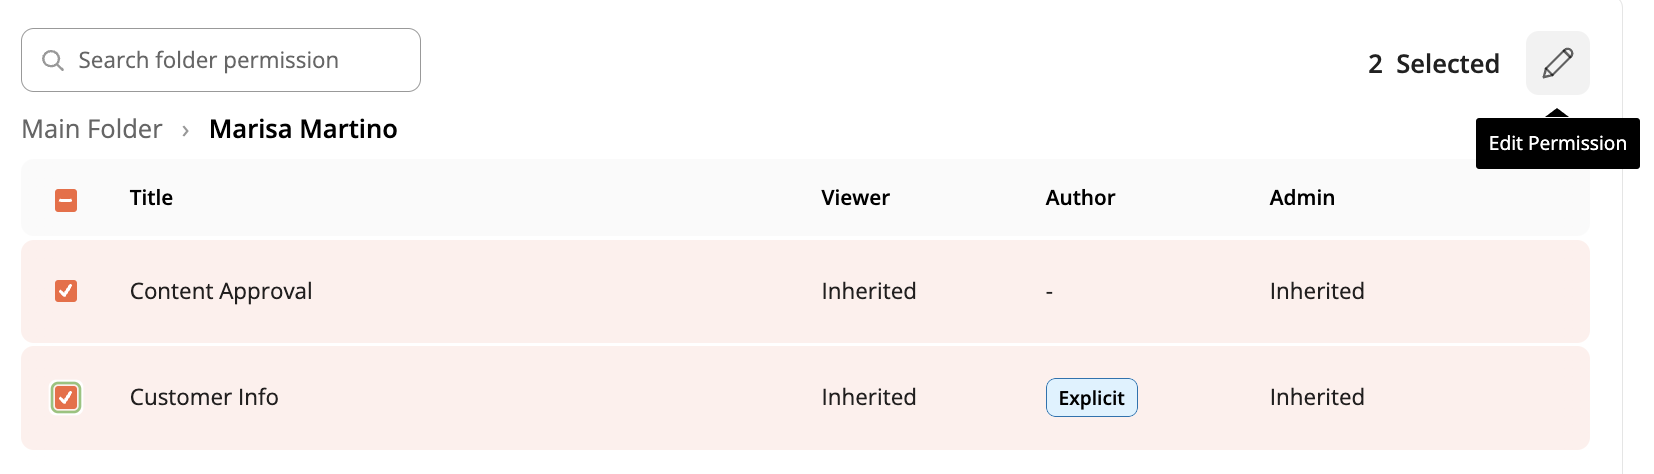This screenshot has height=474, width=1654.
Task: Uncheck the Content Approval checkbox
Action: pos(66,291)
